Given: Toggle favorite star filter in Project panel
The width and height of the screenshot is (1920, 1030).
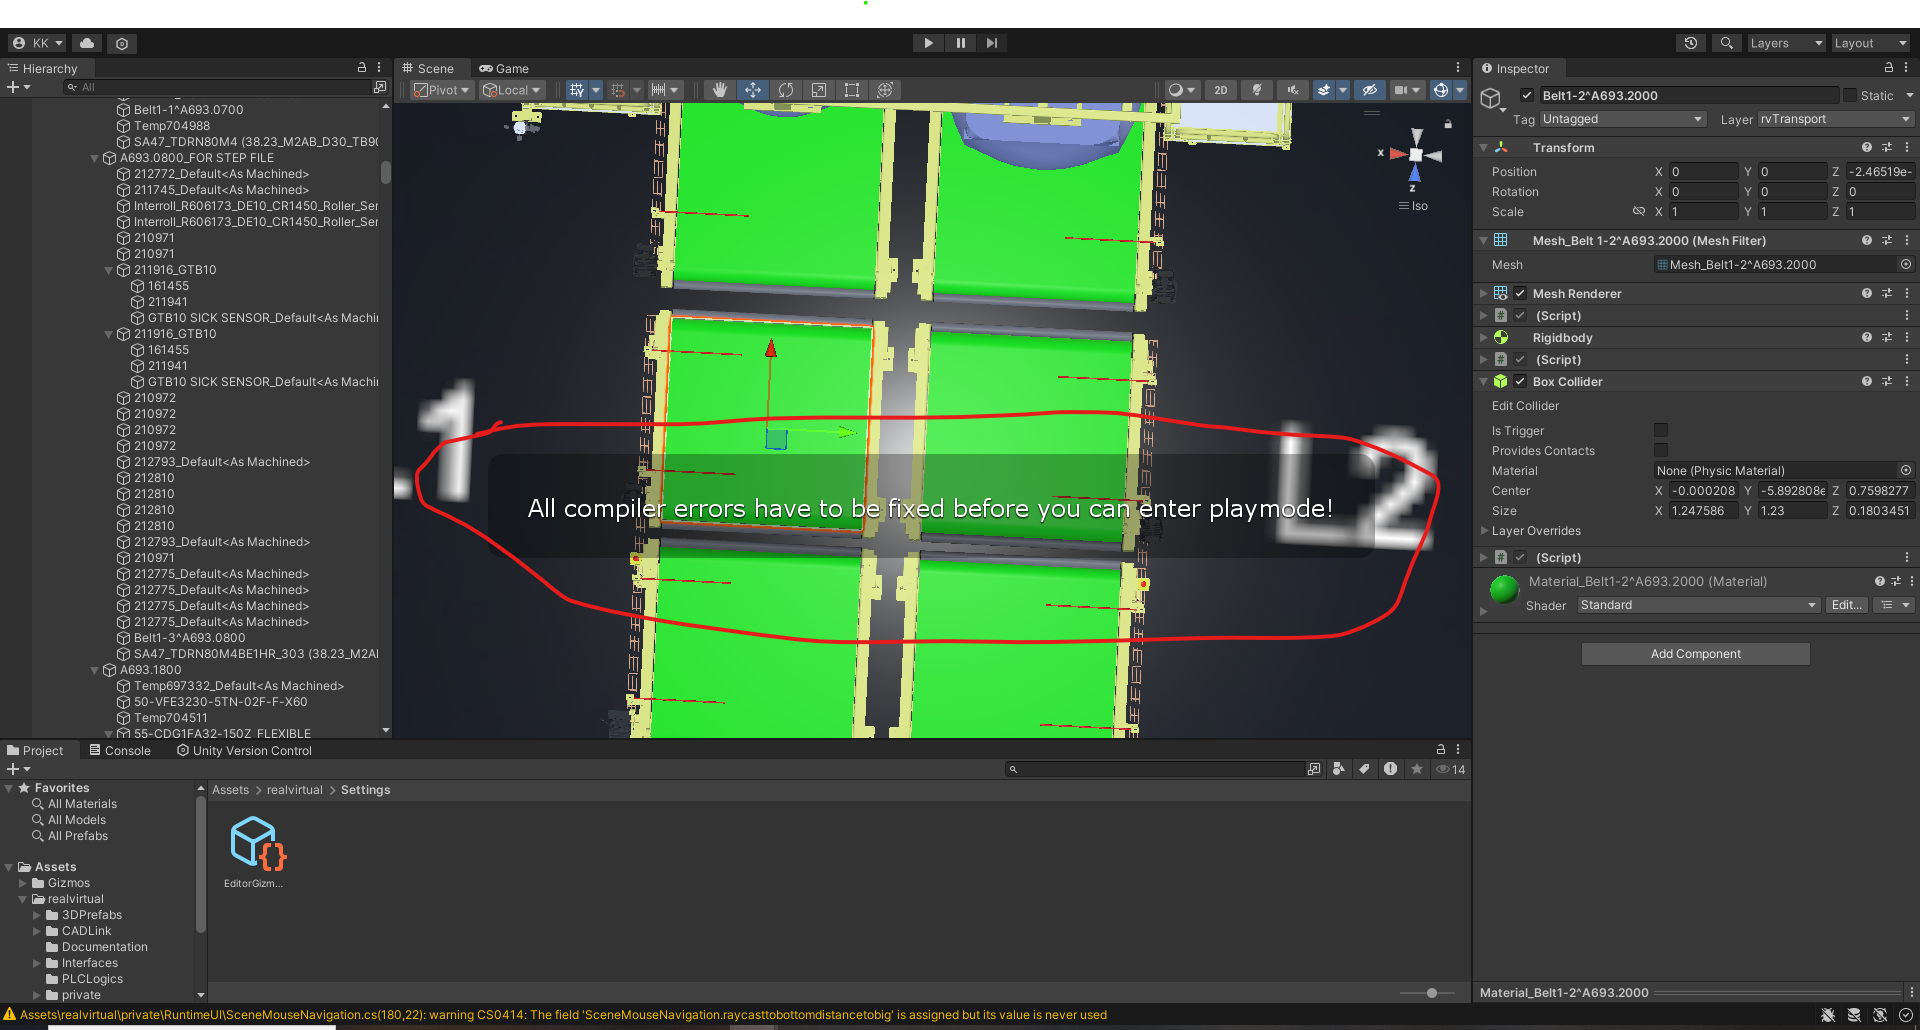Looking at the screenshot, I should tap(1416, 768).
